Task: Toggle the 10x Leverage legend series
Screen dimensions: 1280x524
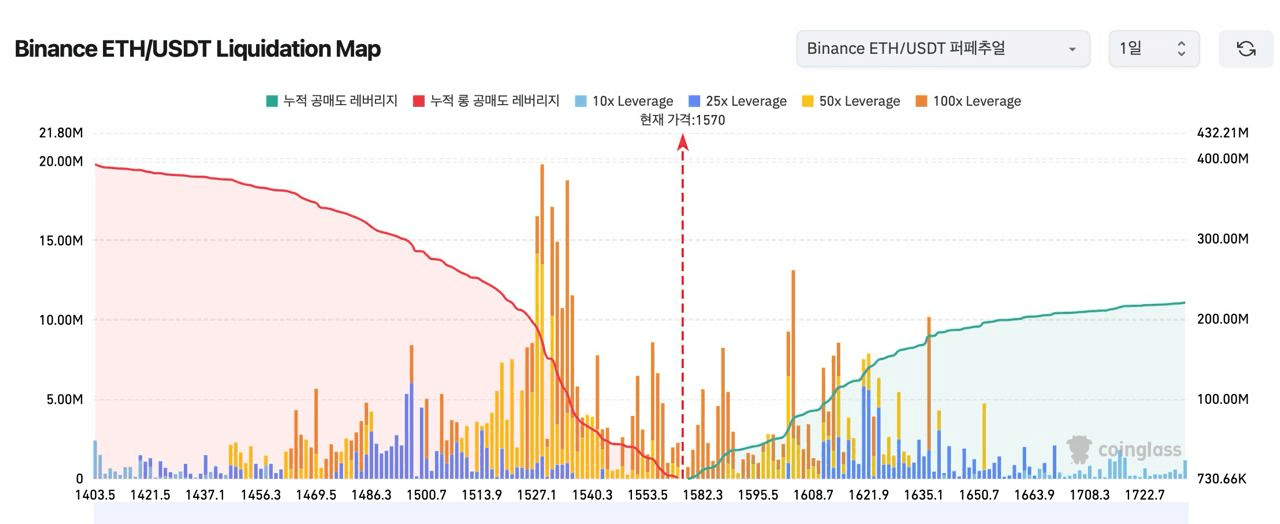Action: tap(624, 101)
